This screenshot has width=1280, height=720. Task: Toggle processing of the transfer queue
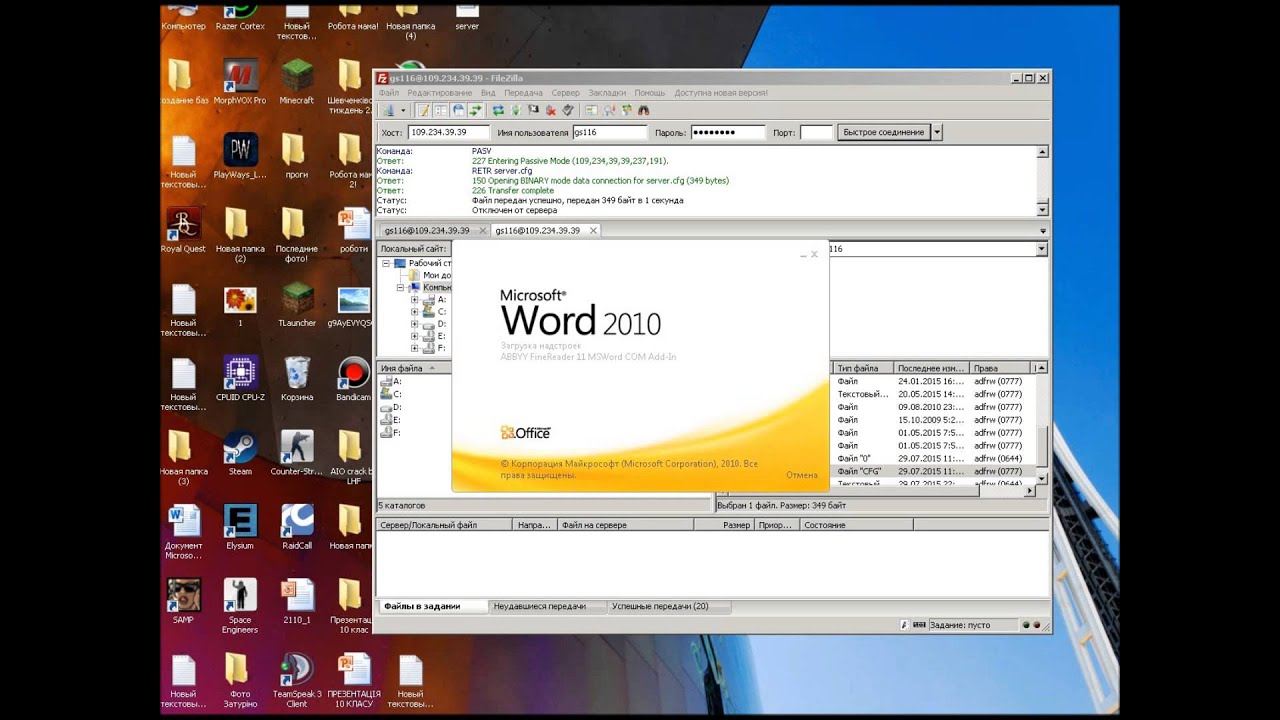pyautogui.click(x=516, y=110)
